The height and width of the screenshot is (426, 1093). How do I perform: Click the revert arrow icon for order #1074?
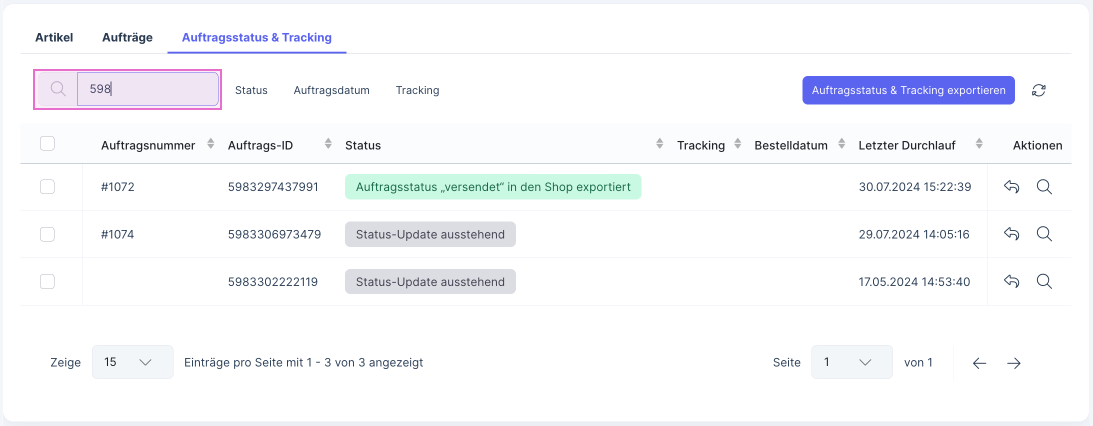[1011, 234]
